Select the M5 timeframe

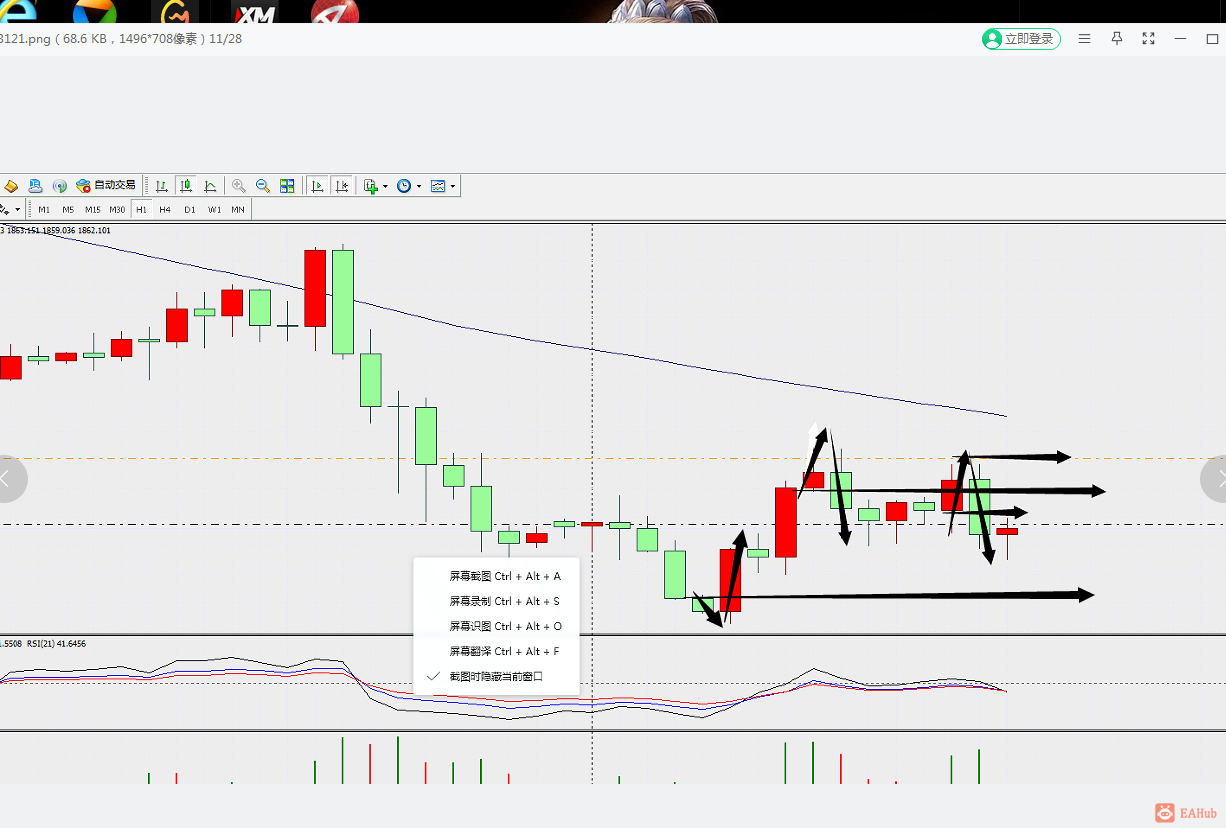tap(68, 210)
